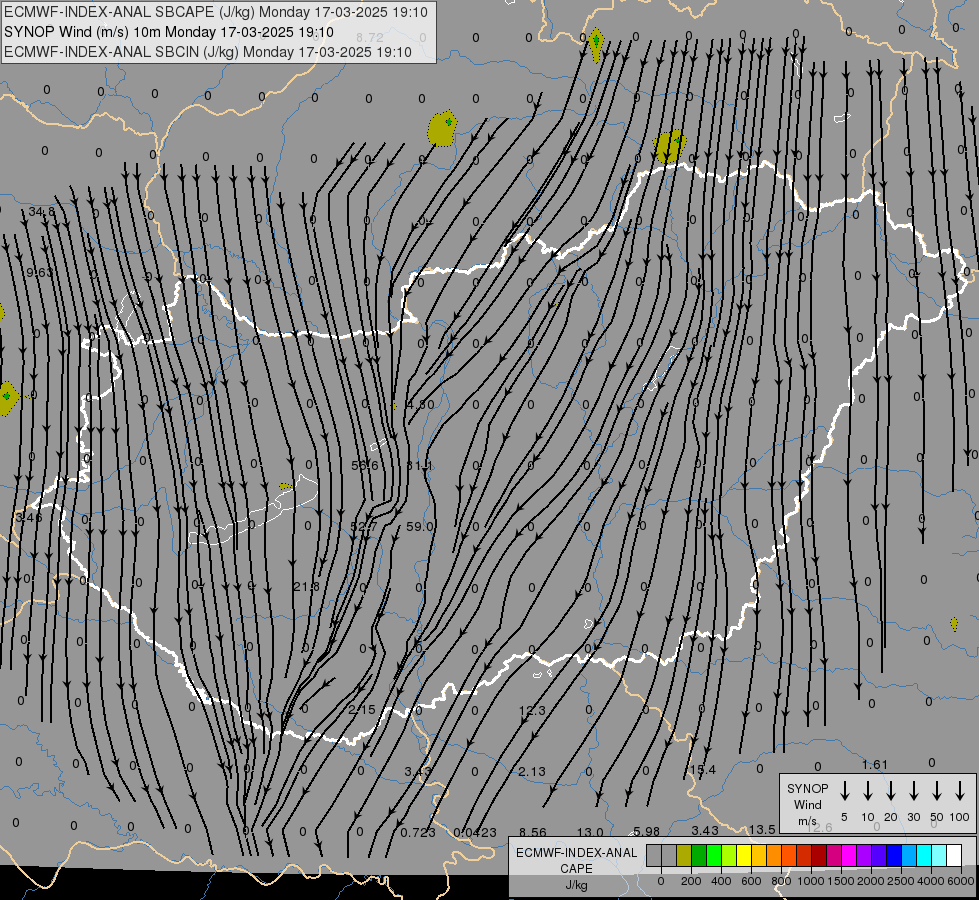
Task: Select the dark red CAPE legend swatch
Action: pos(819,855)
